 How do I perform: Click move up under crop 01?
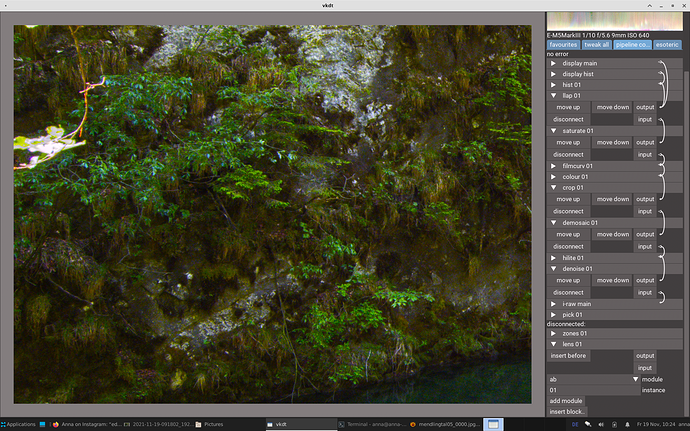point(568,199)
